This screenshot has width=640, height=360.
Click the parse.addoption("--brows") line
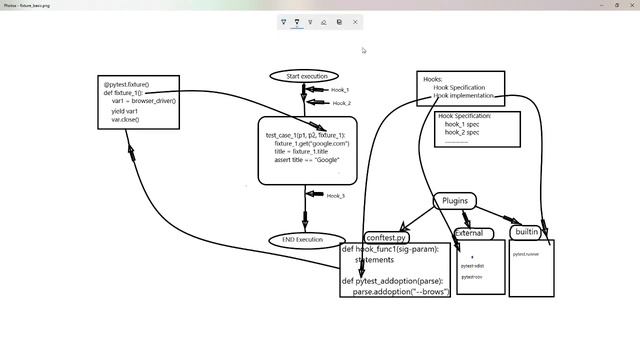pos(401,292)
